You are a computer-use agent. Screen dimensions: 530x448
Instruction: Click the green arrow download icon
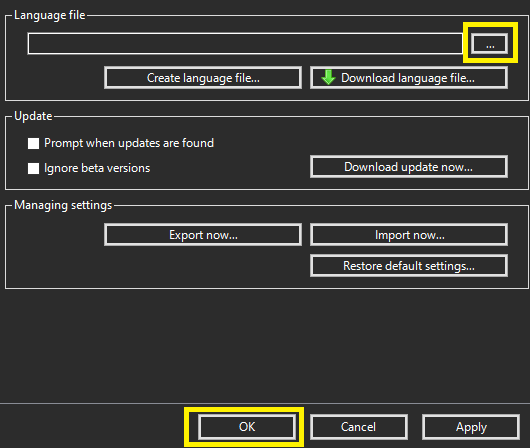tap(328, 77)
